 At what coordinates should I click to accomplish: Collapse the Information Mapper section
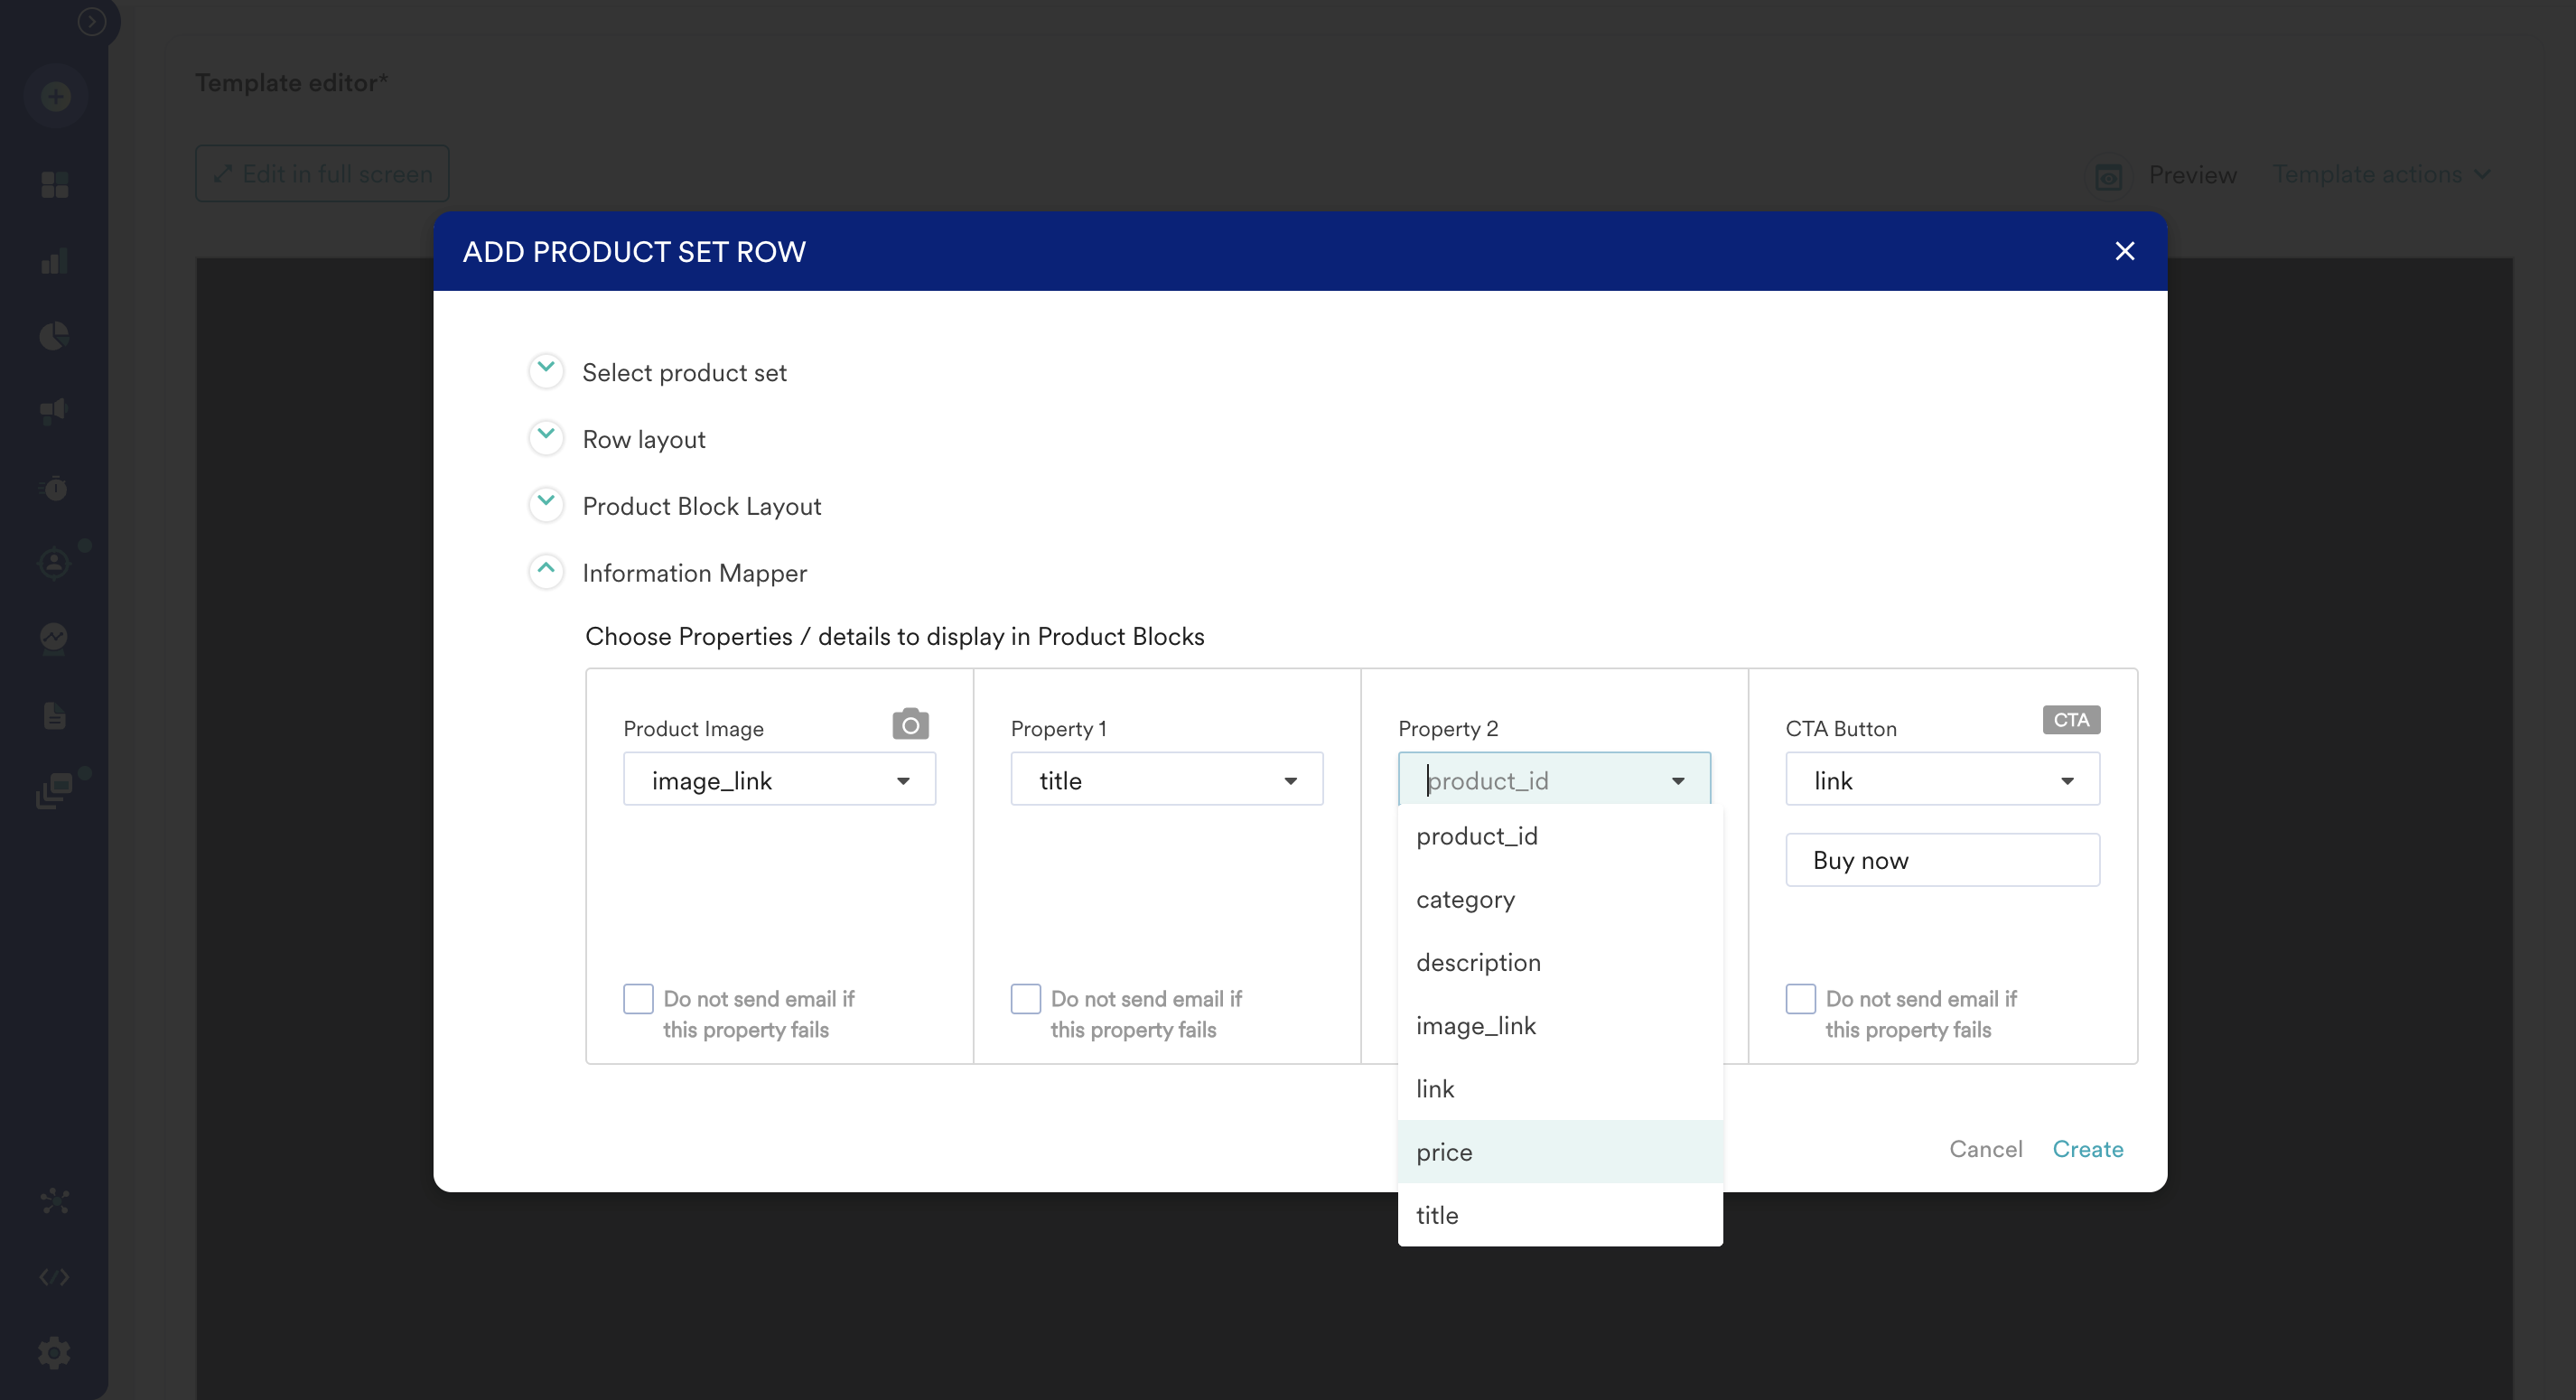tap(546, 571)
